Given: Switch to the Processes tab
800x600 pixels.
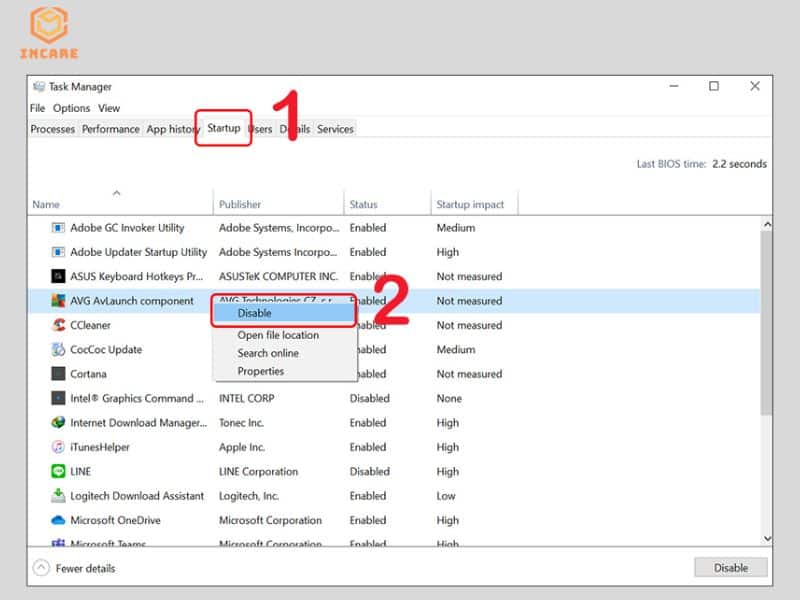Looking at the screenshot, I should [53, 129].
